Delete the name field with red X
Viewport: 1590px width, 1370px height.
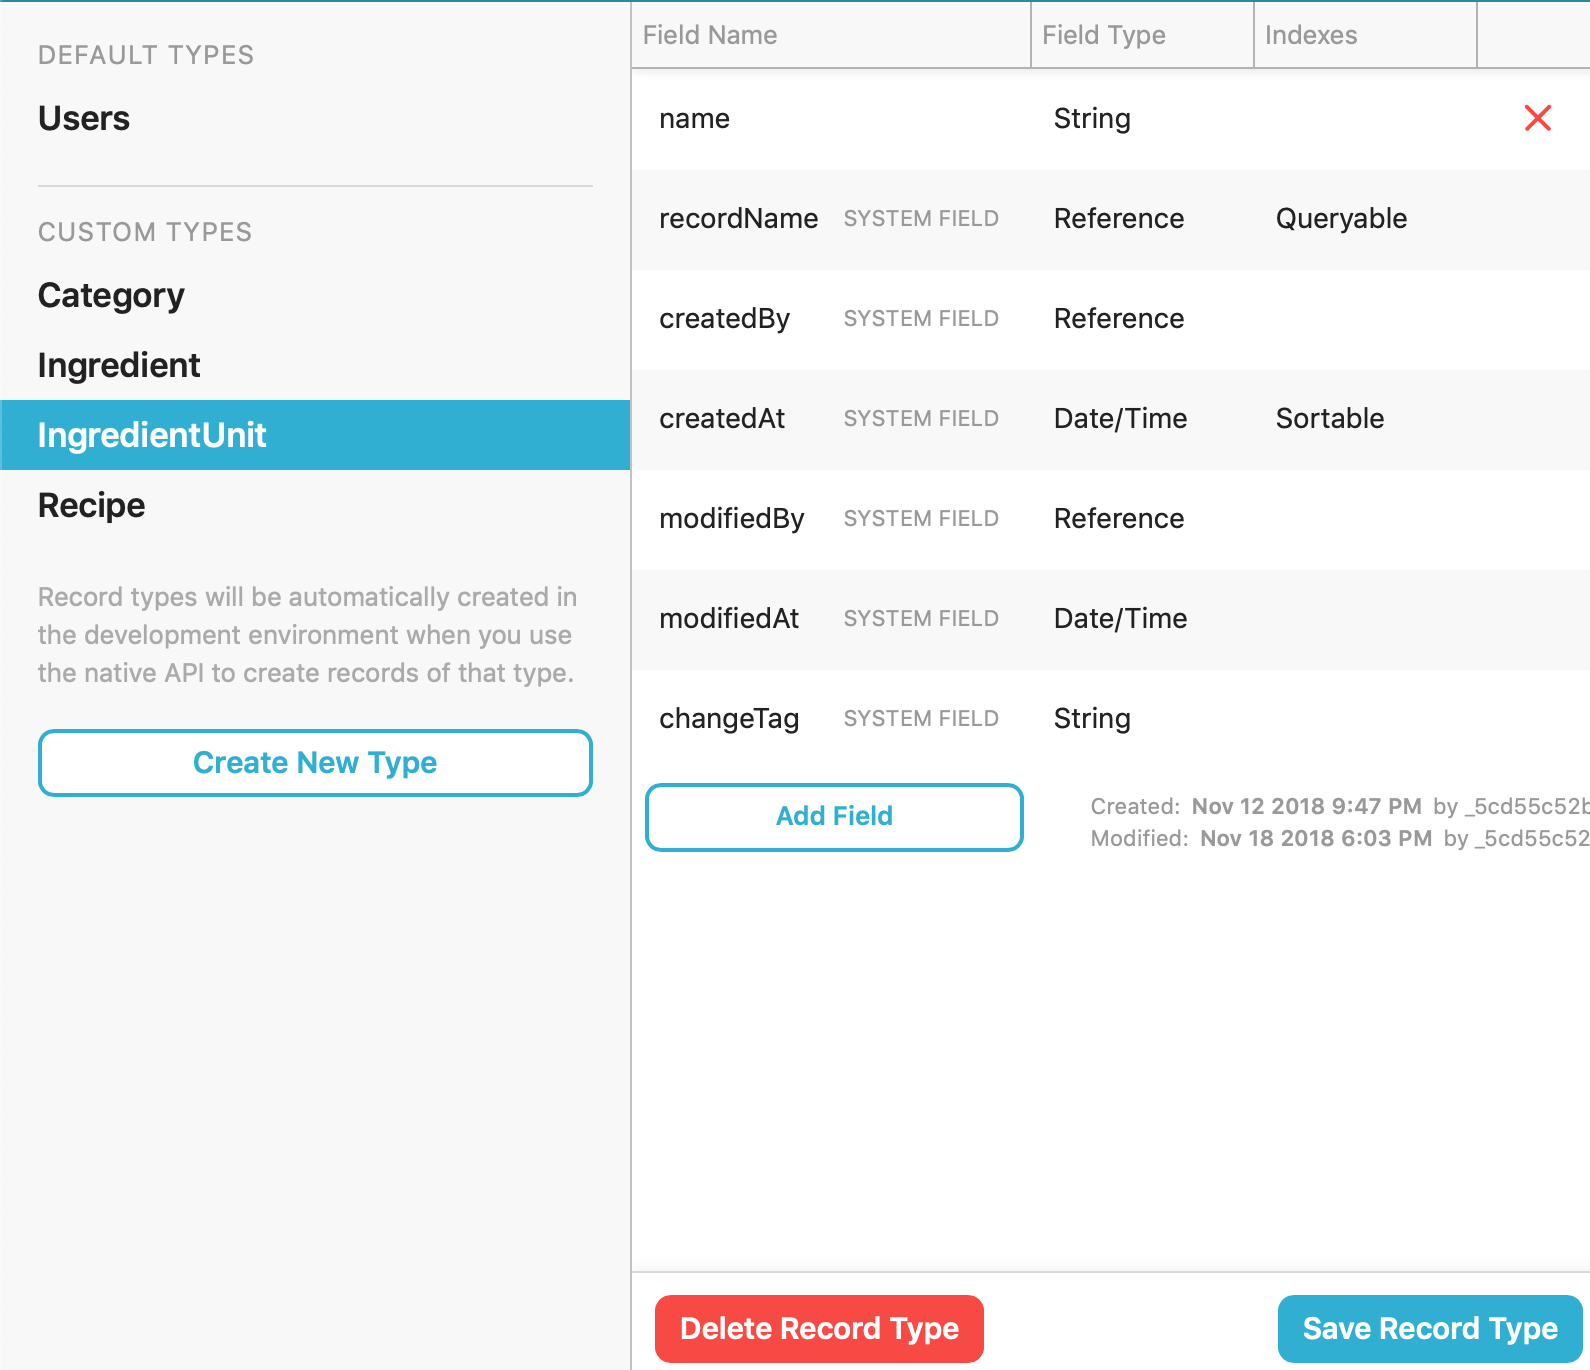click(1537, 118)
